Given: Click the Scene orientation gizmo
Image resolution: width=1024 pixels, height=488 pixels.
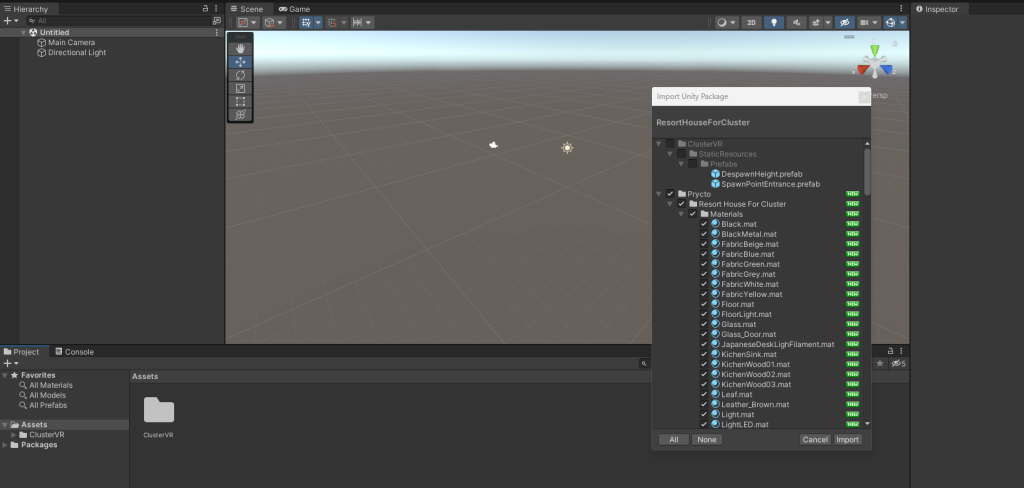Looking at the screenshot, I should coord(874,63).
